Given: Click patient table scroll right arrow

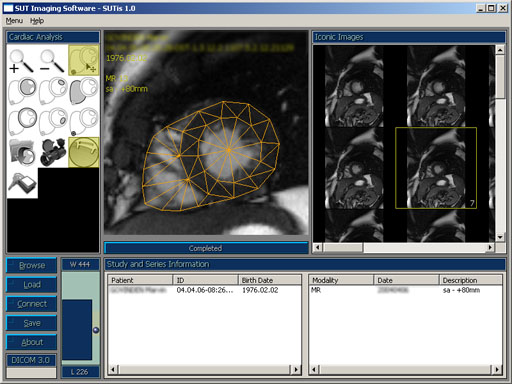Looking at the screenshot, I should [x=296, y=369].
